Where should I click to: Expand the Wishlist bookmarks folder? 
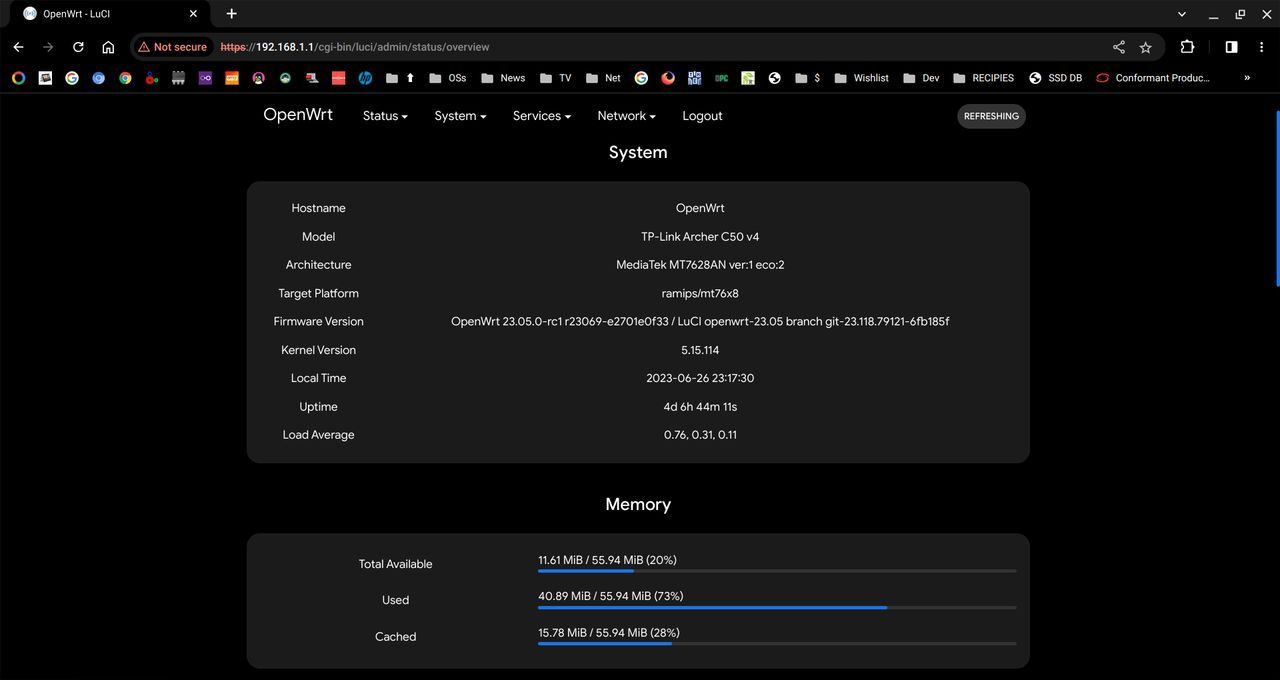coord(861,78)
